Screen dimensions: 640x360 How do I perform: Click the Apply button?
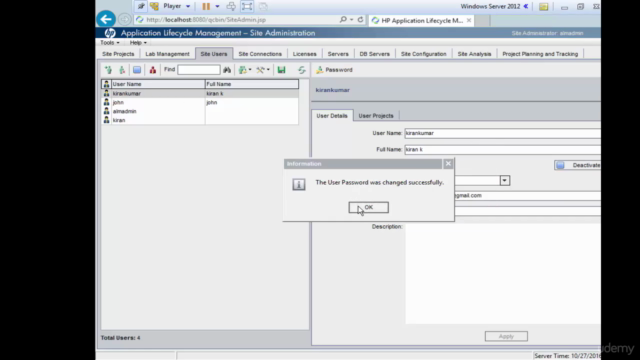coord(506,336)
